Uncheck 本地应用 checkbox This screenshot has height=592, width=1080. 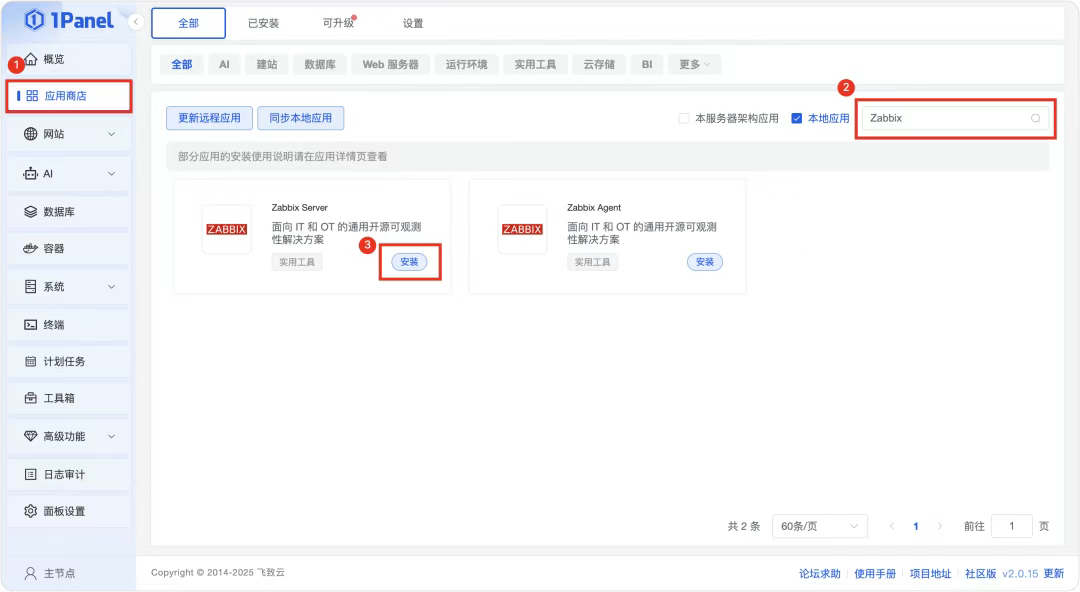tap(797, 118)
